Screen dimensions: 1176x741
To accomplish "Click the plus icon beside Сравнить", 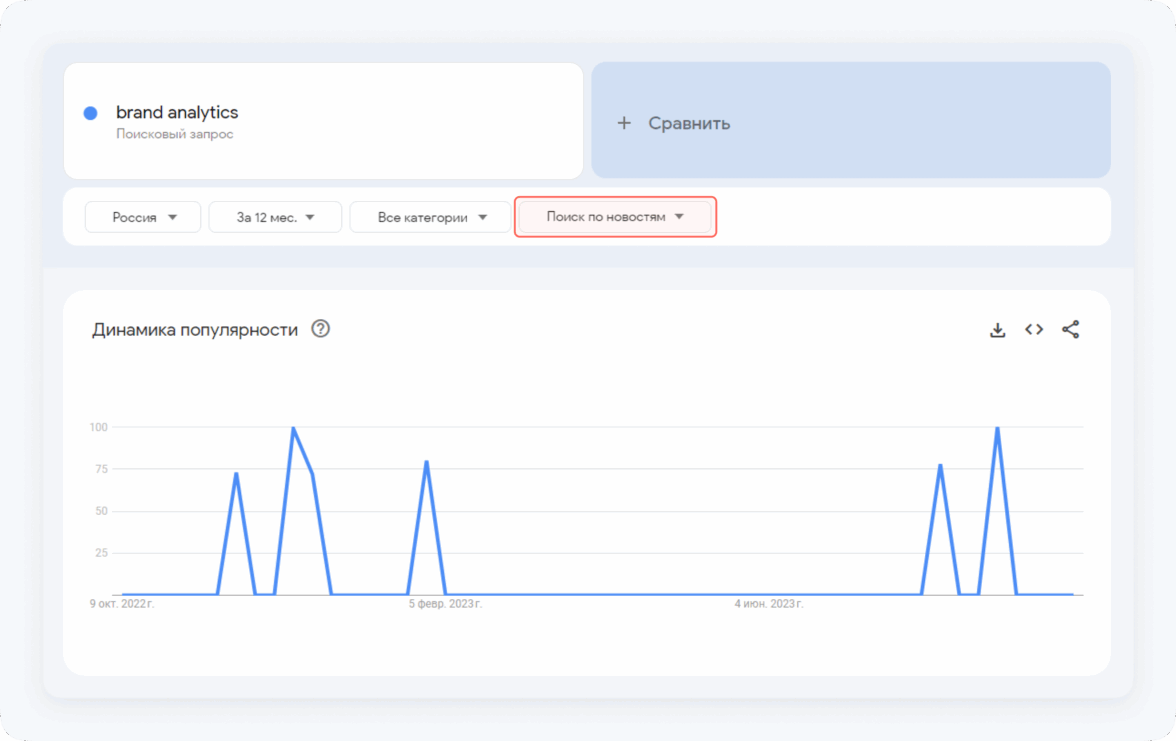I will click(624, 123).
